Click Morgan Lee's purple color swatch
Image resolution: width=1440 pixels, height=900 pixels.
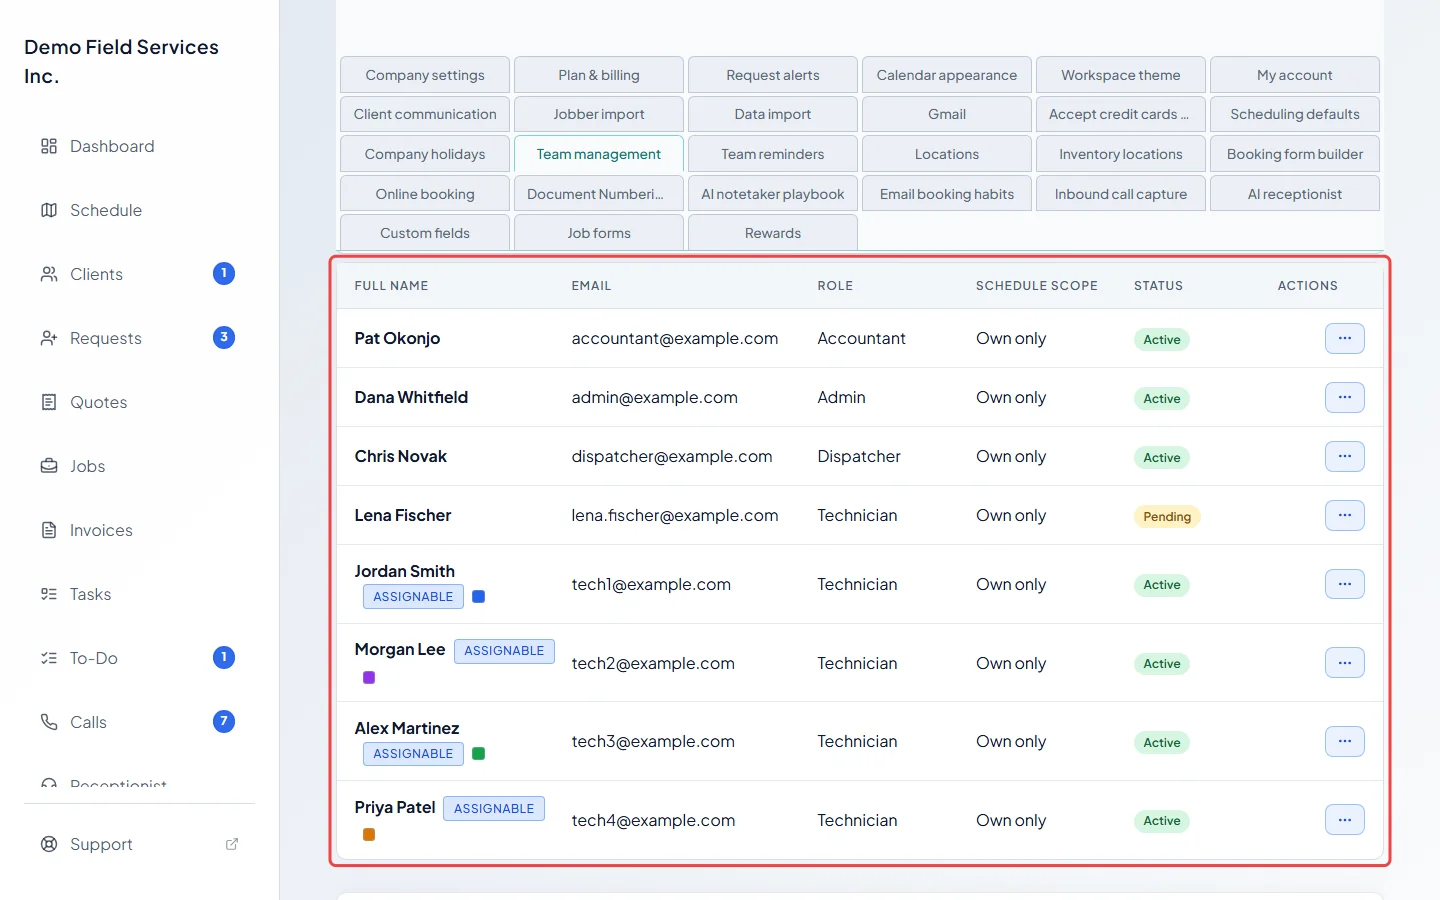coord(369,678)
